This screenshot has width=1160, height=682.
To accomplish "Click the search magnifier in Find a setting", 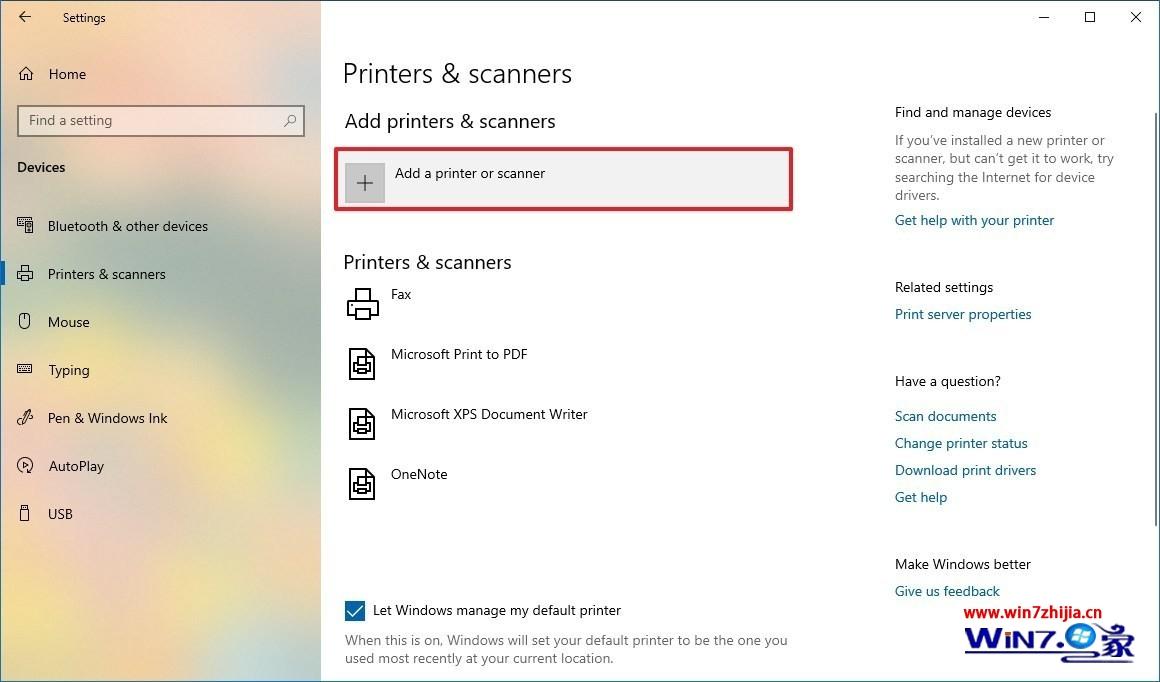I will pyautogui.click(x=290, y=121).
